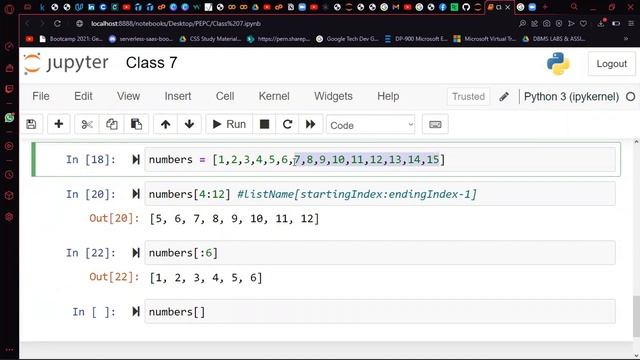Open three-dots menu at the sidebar bottom
Image resolution: width=640 pixels, height=360 pixels.
tap(9, 350)
